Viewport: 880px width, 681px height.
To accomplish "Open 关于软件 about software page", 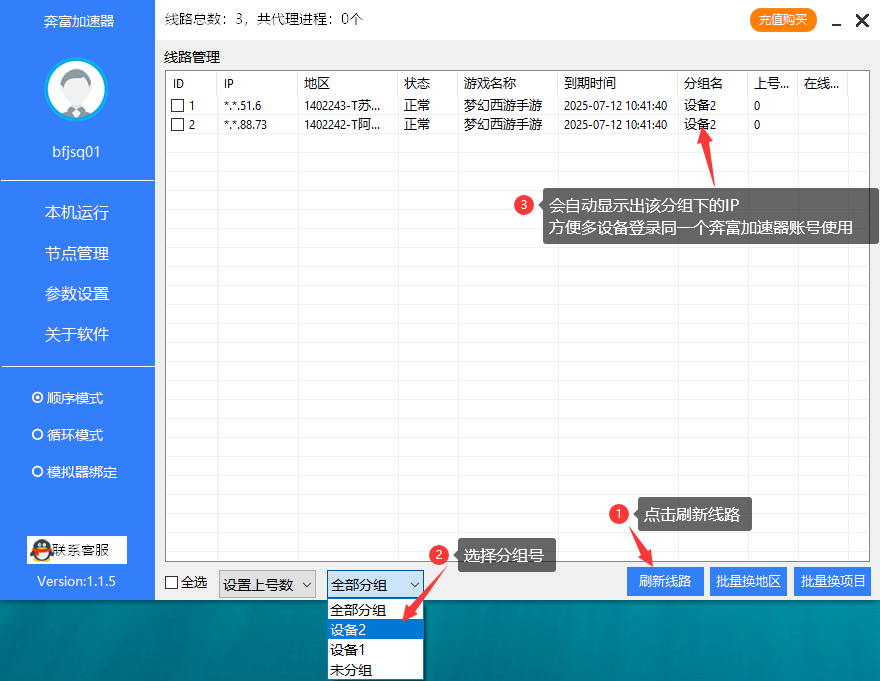I will [76, 333].
